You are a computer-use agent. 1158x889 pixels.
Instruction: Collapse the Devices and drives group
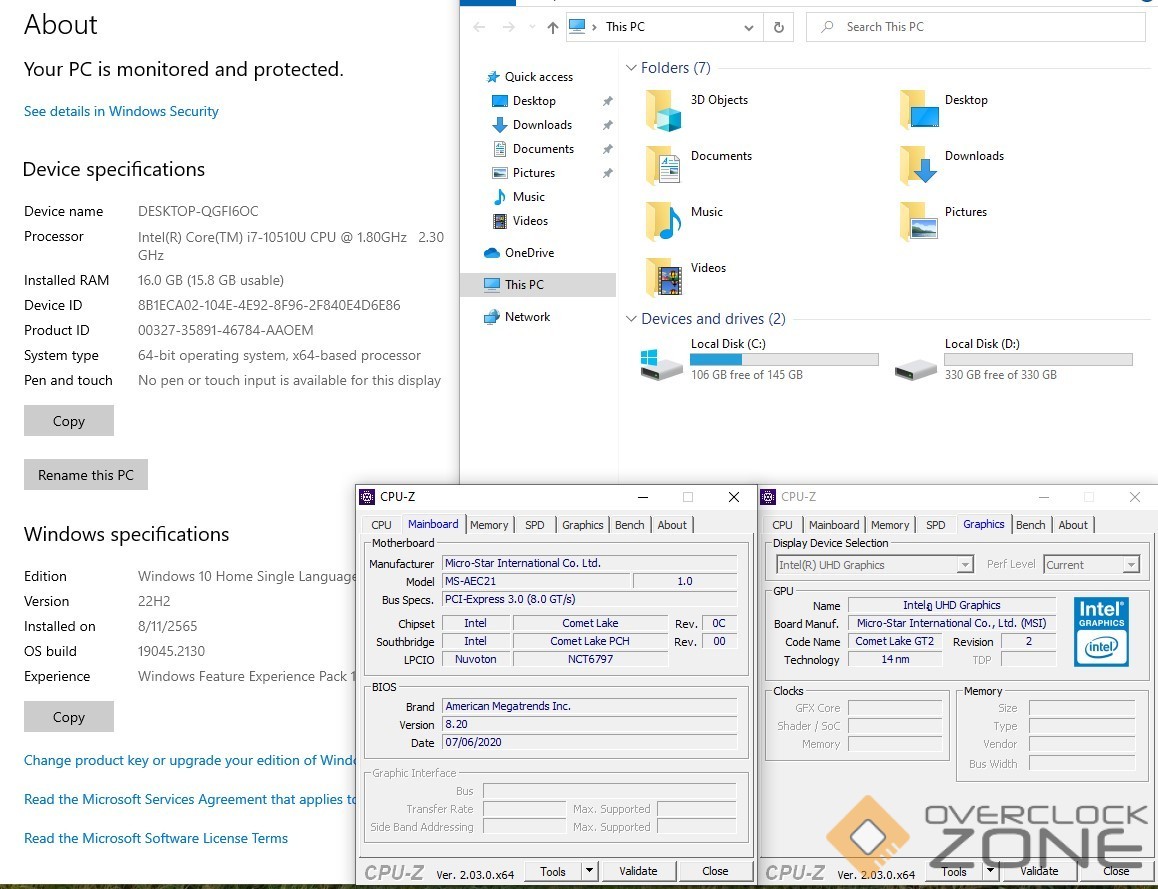pos(631,319)
